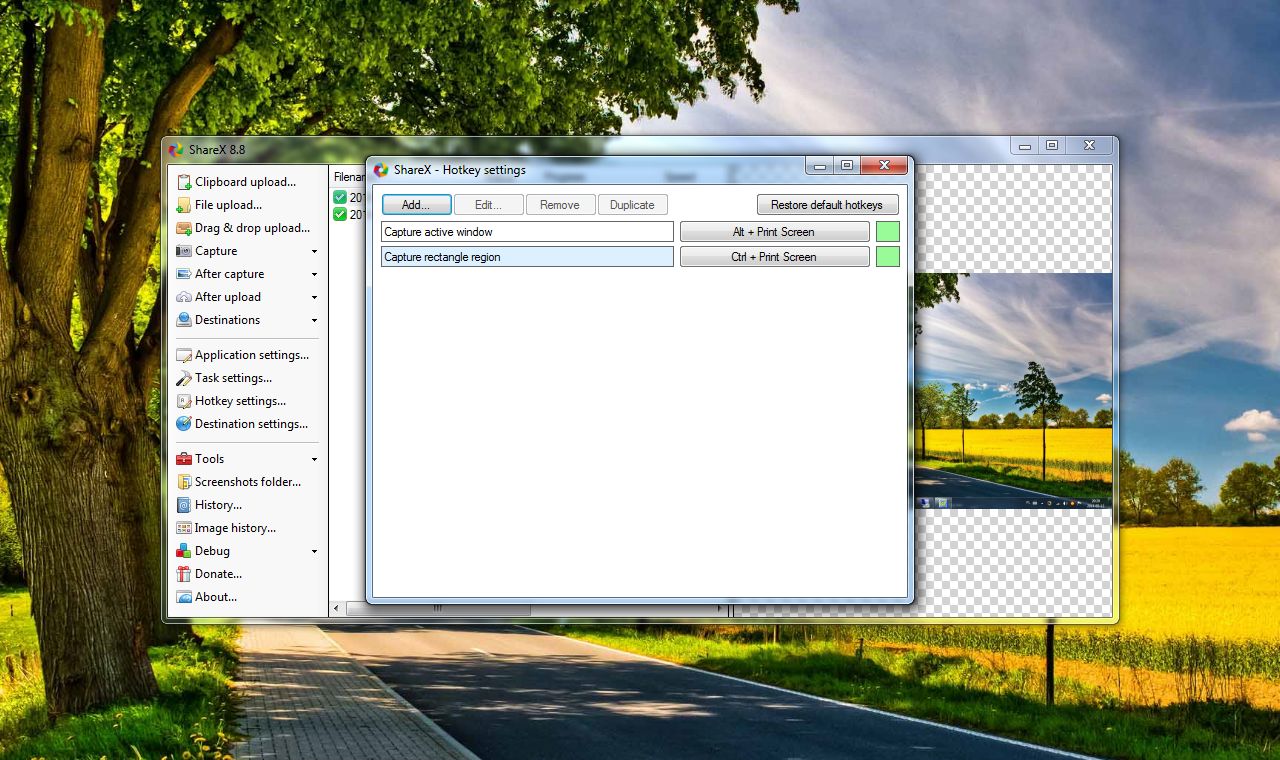Expand the Destinations submenu arrow
The width and height of the screenshot is (1280, 760).
pos(315,321)
